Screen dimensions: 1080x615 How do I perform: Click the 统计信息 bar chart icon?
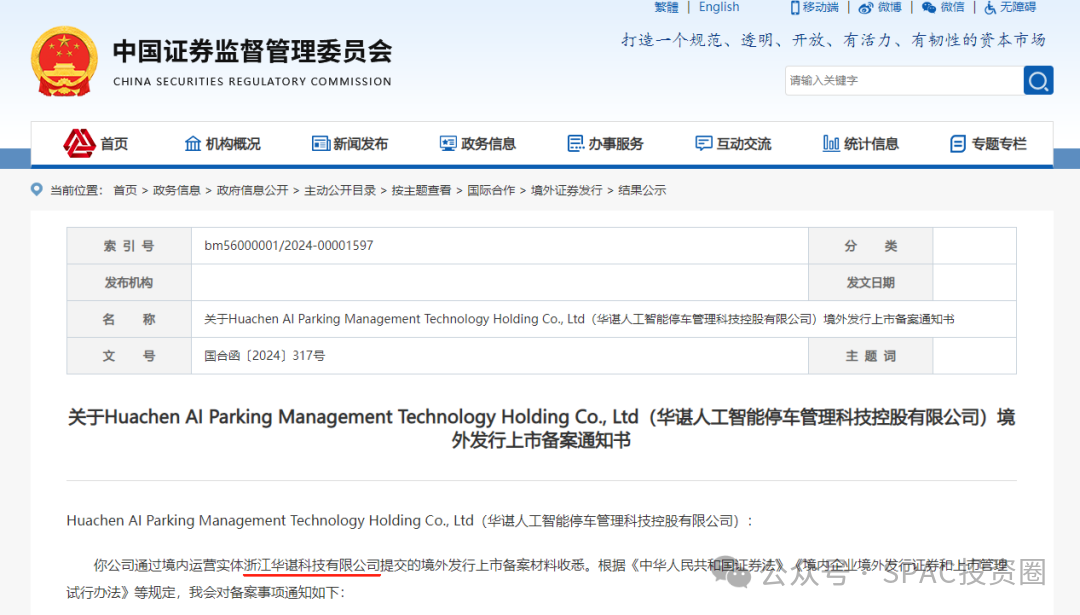pyautogui.click(x=831, y=143)
